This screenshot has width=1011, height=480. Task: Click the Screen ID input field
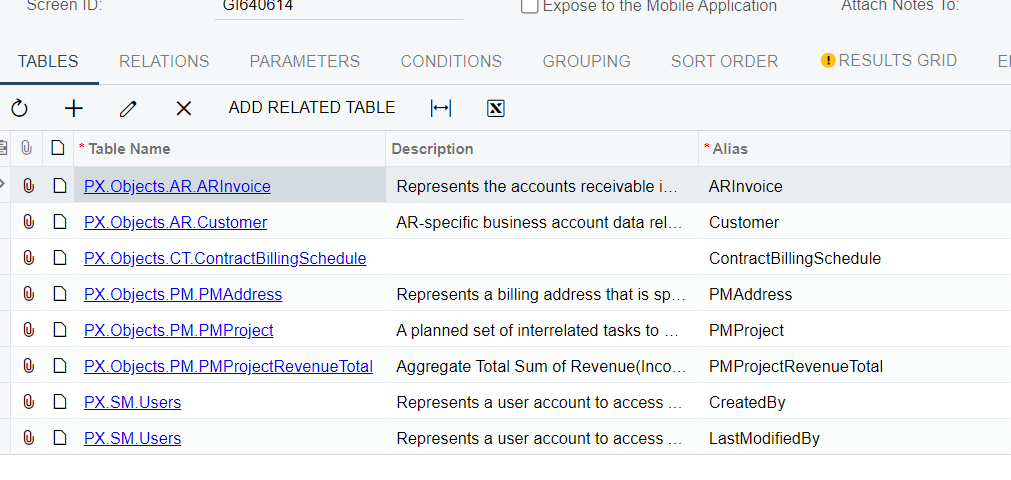[x=338, y=7]
